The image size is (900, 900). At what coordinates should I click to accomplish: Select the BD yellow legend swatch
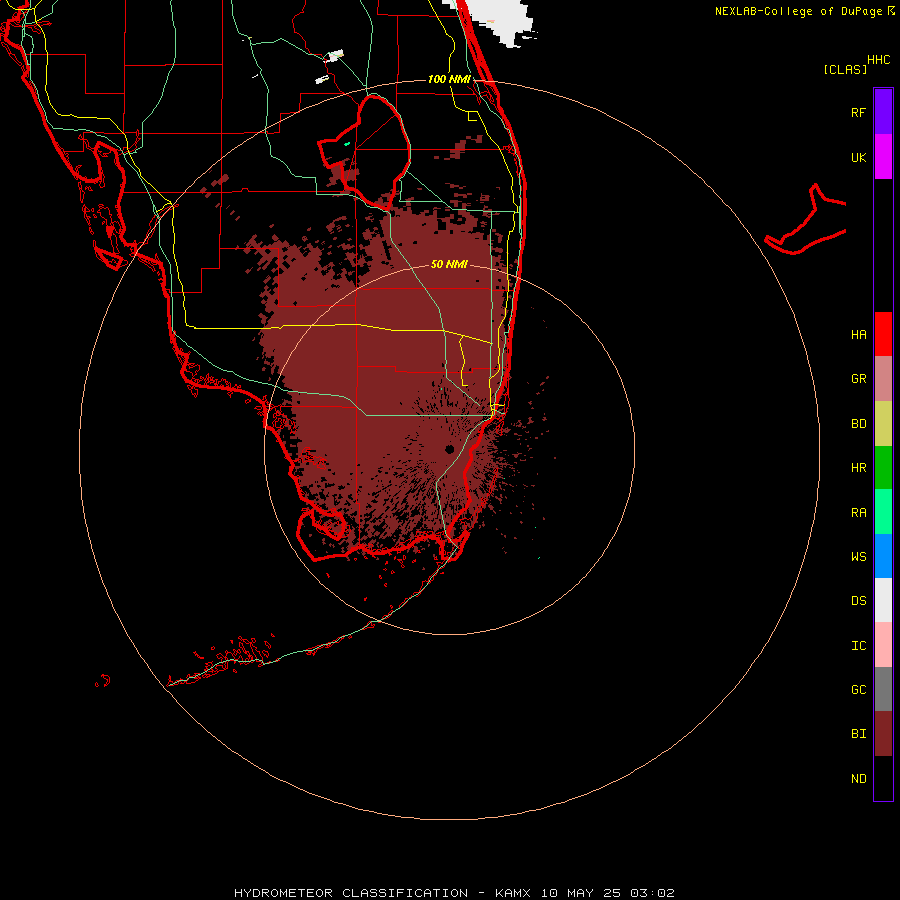point(883,424)
